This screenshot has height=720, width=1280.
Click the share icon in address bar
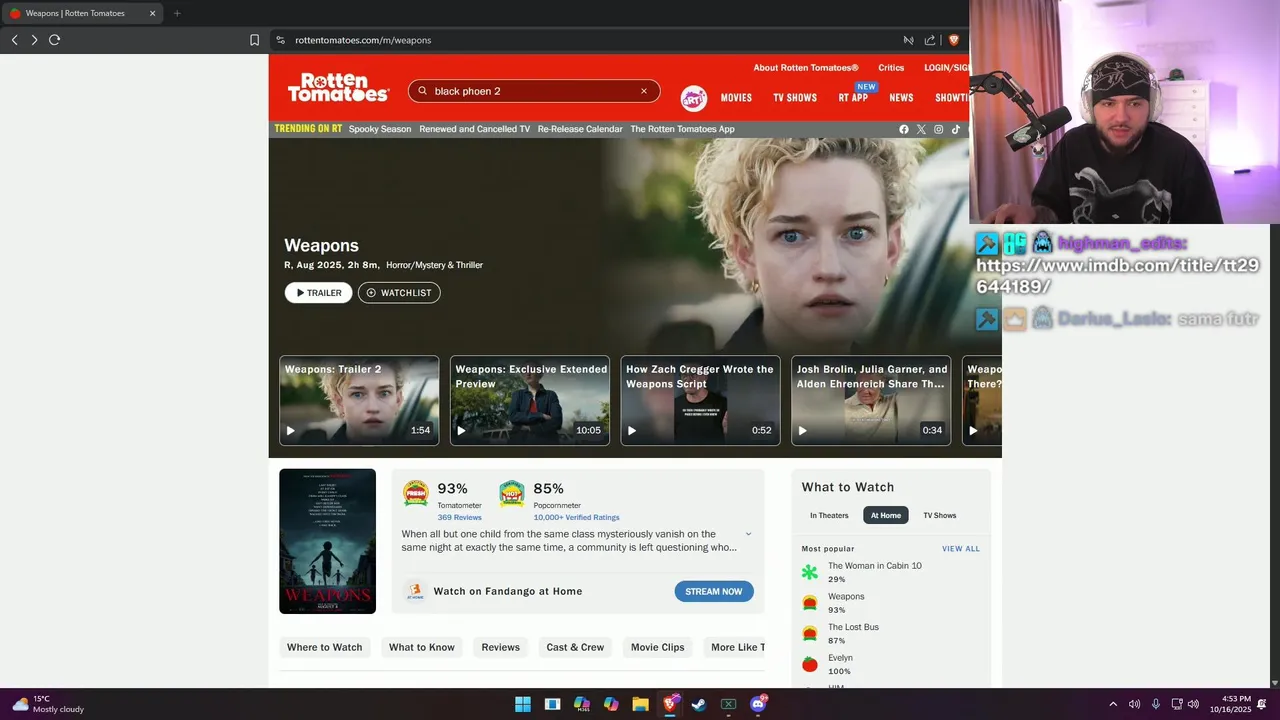(x=930, y=40)
